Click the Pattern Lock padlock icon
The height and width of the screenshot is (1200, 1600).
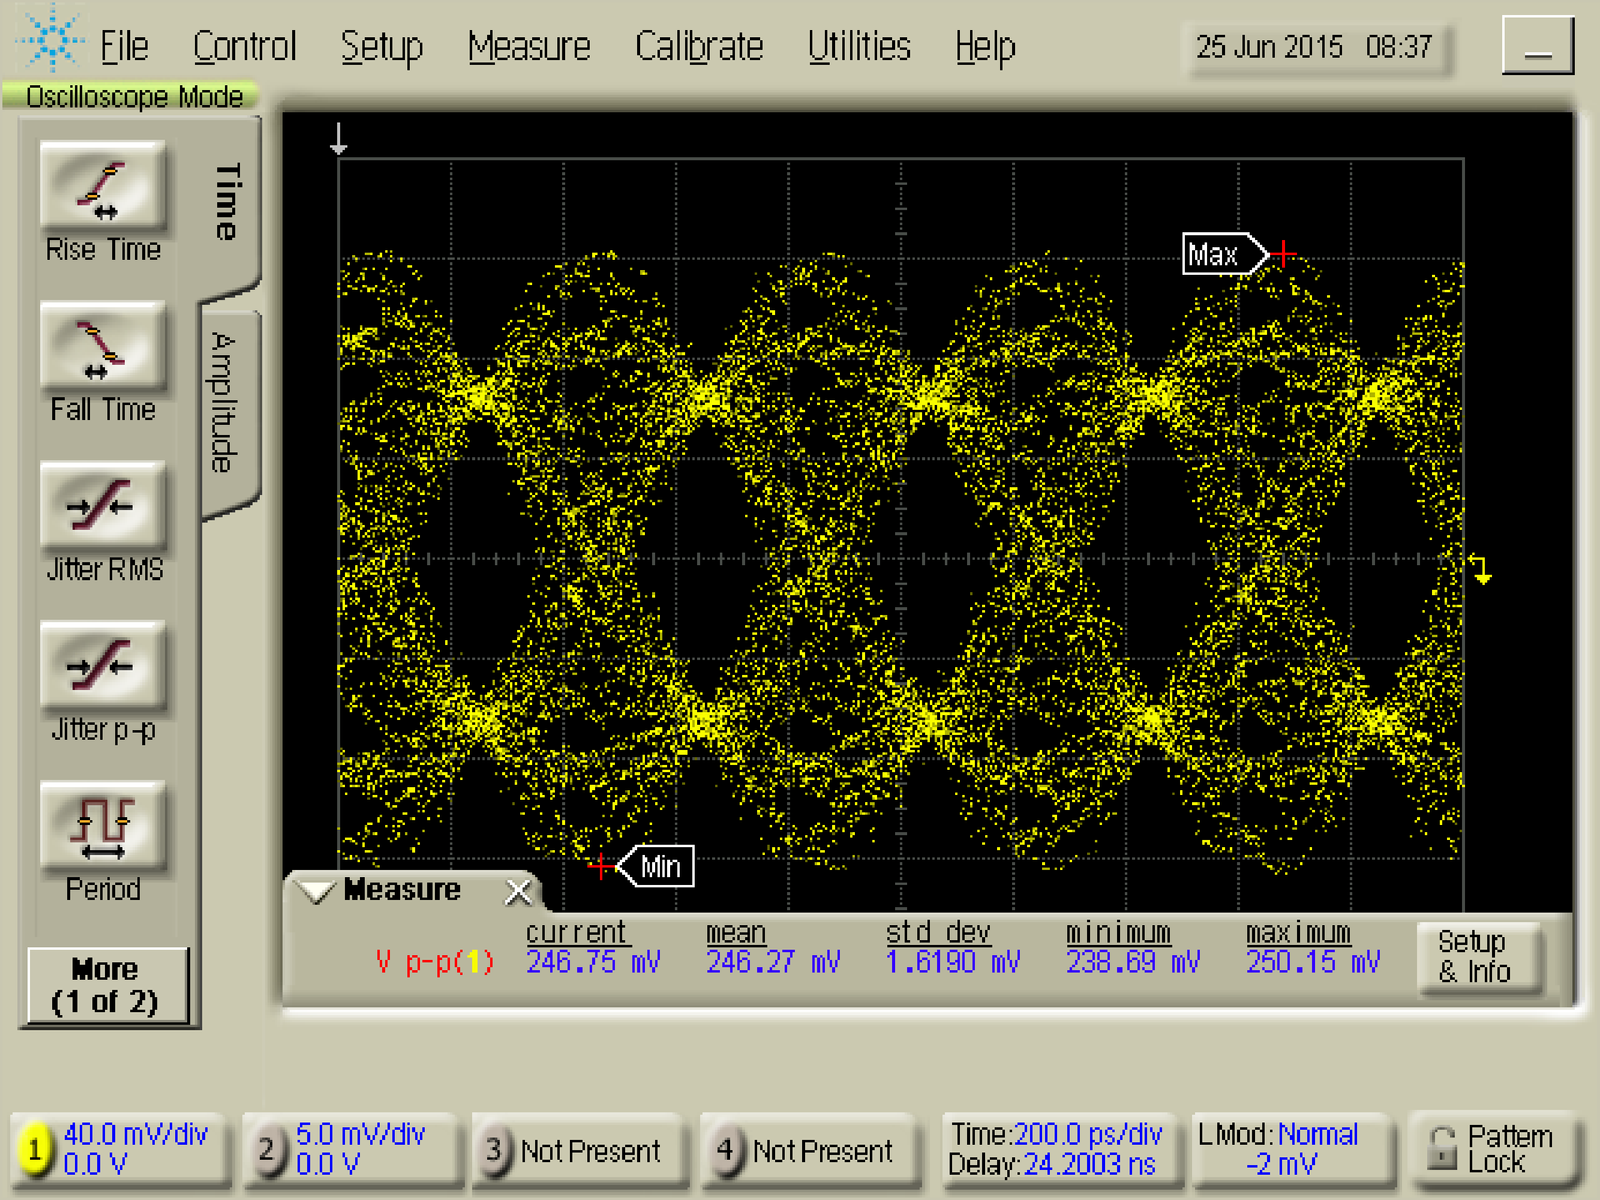1441,1149
